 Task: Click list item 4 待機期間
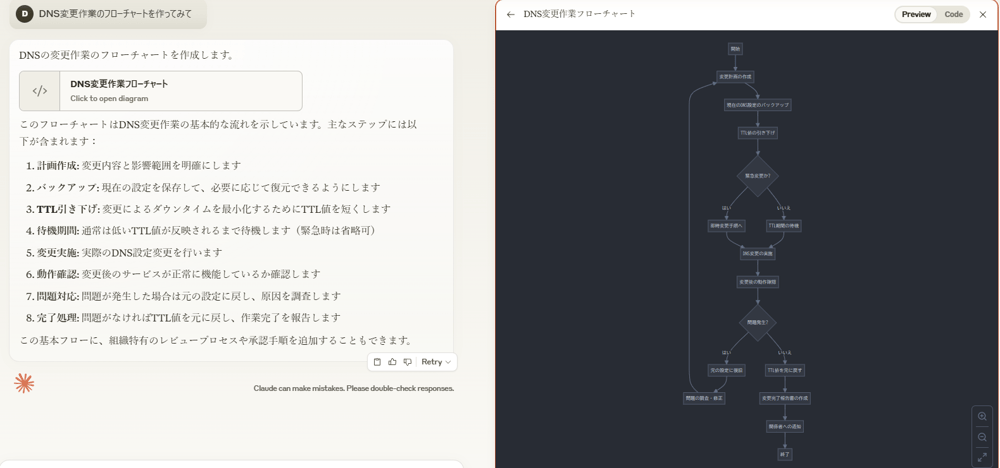(x=202, y=230)
